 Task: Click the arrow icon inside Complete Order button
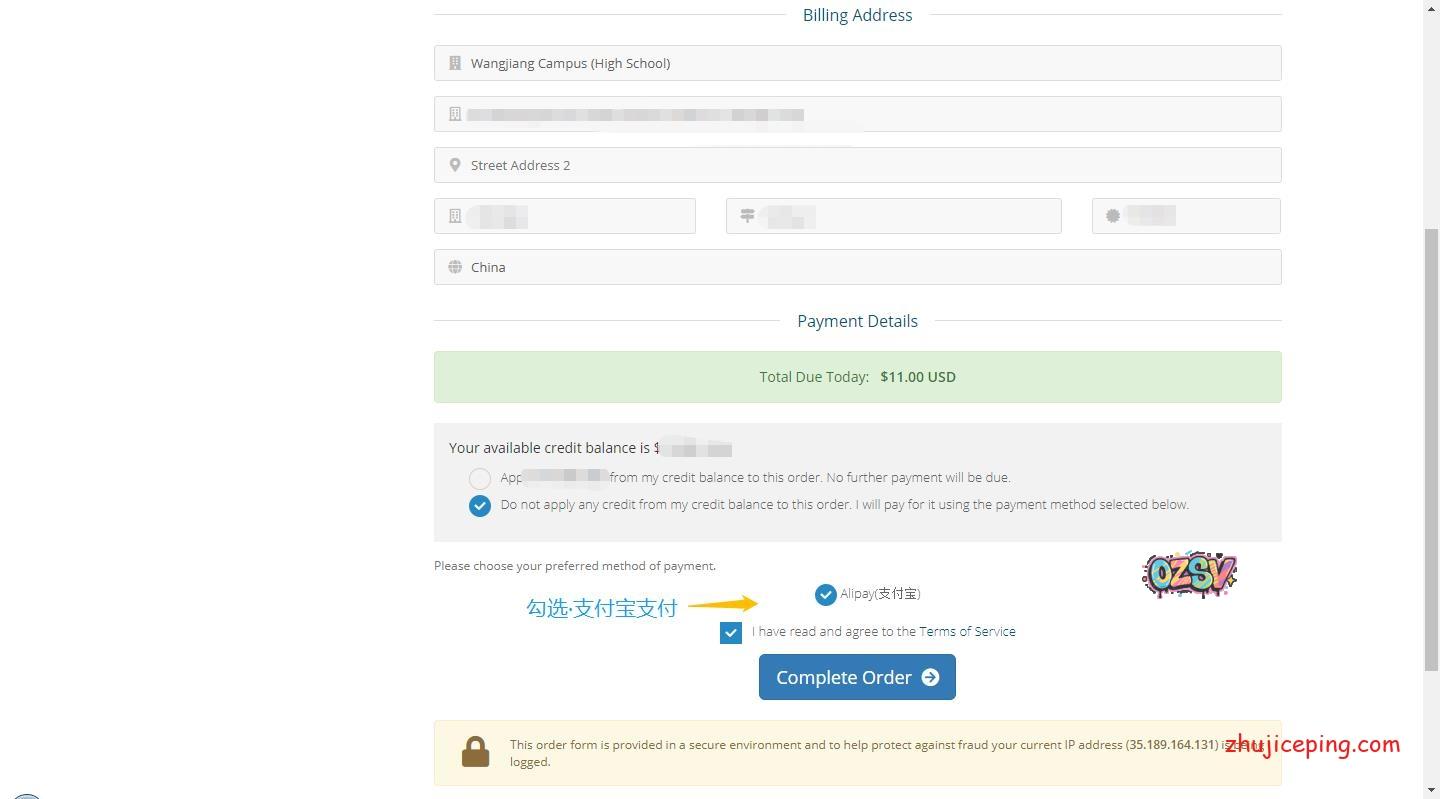(x=930, y=677)
